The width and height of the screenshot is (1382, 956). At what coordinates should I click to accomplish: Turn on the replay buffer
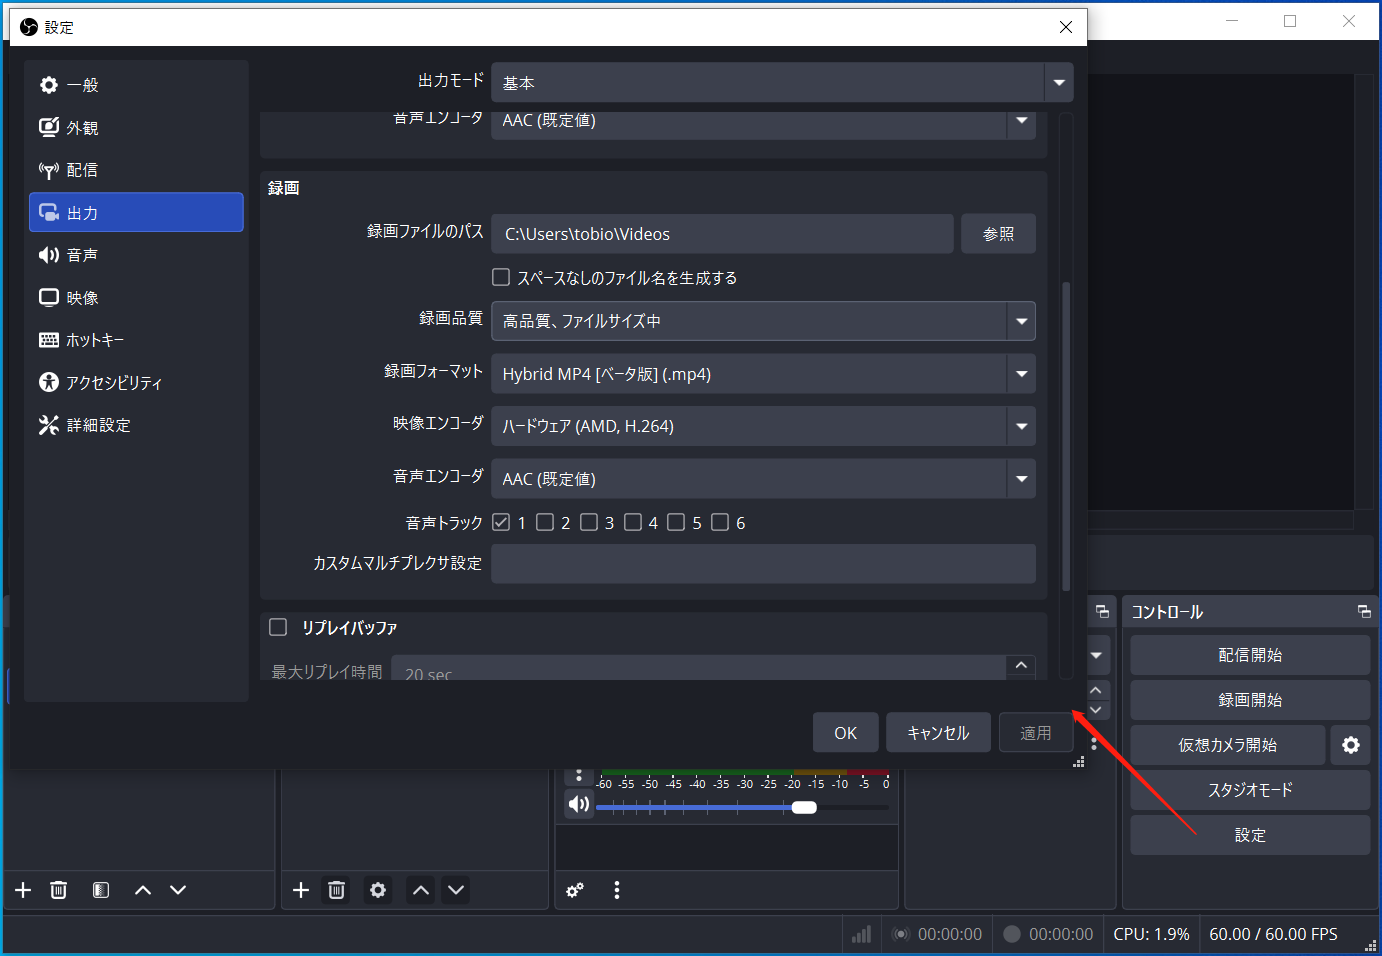tap(278, 627)
